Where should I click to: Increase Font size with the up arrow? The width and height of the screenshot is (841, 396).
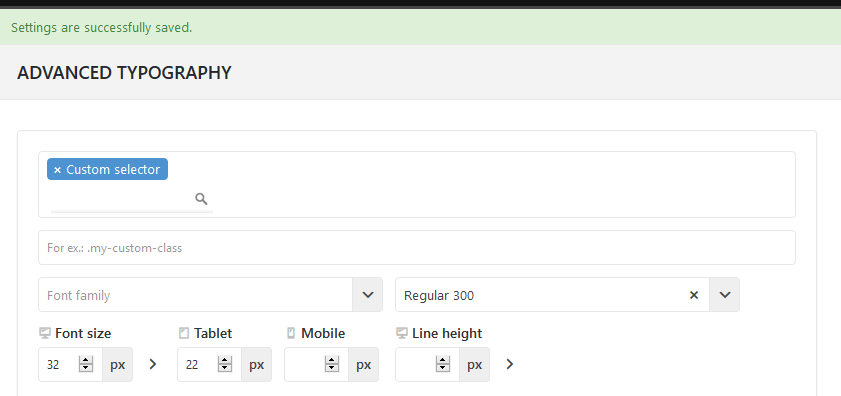click(x=86, y=361)
